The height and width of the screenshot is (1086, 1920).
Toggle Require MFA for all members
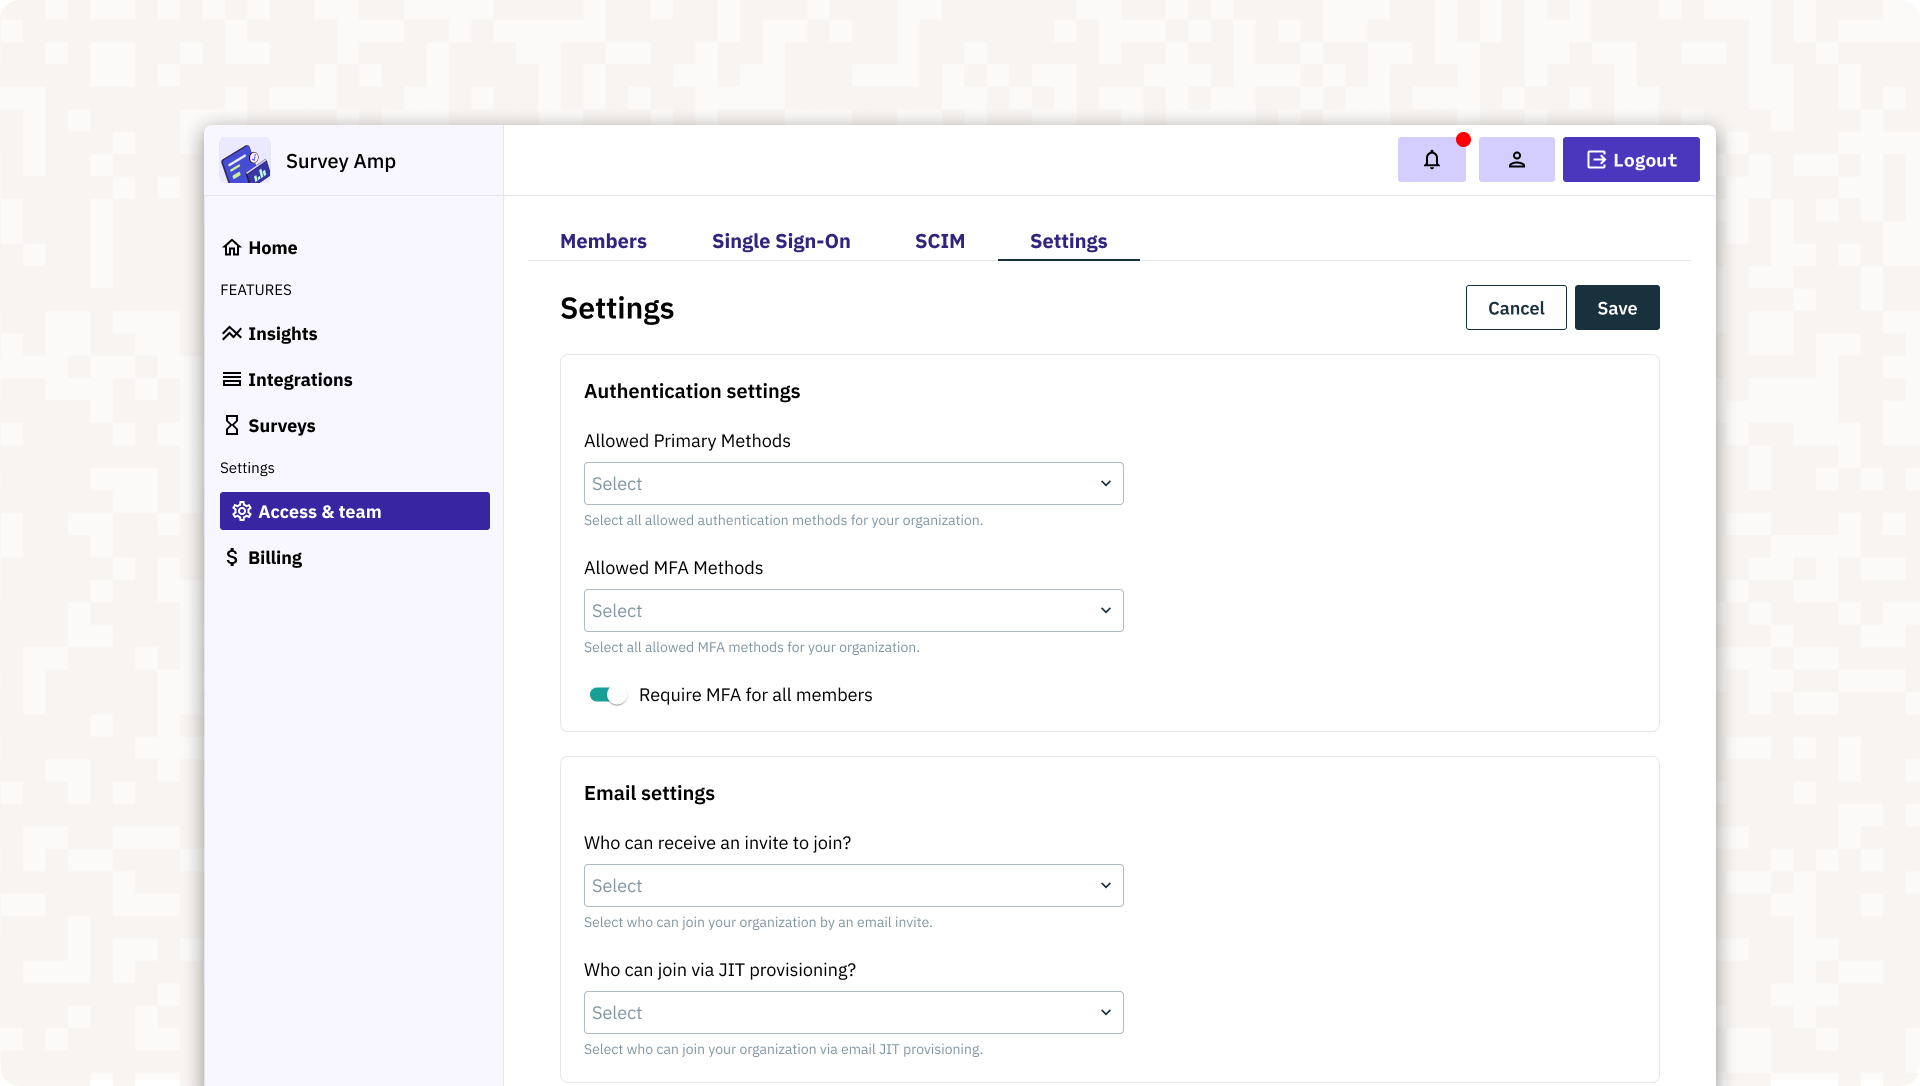[x=607, y=695]
